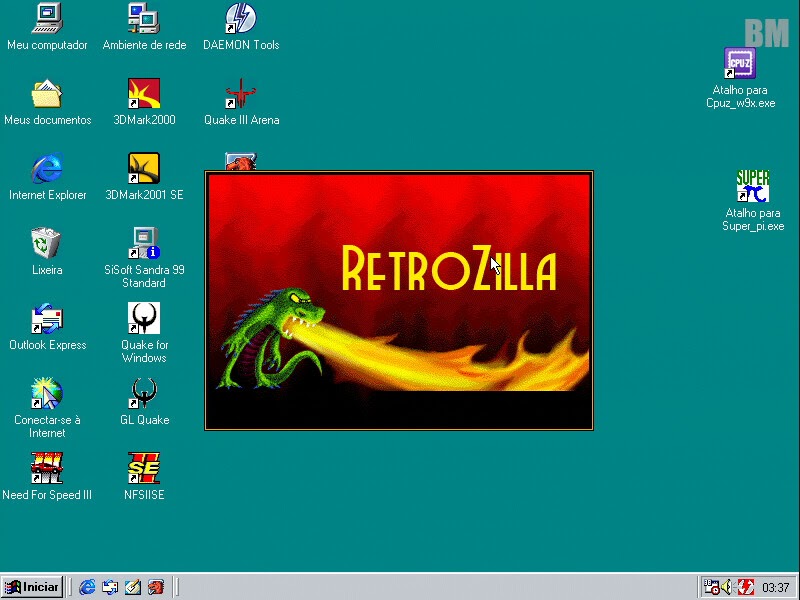Open Internet Explorer from the Quick Launch bar

[x=87, y=587]
